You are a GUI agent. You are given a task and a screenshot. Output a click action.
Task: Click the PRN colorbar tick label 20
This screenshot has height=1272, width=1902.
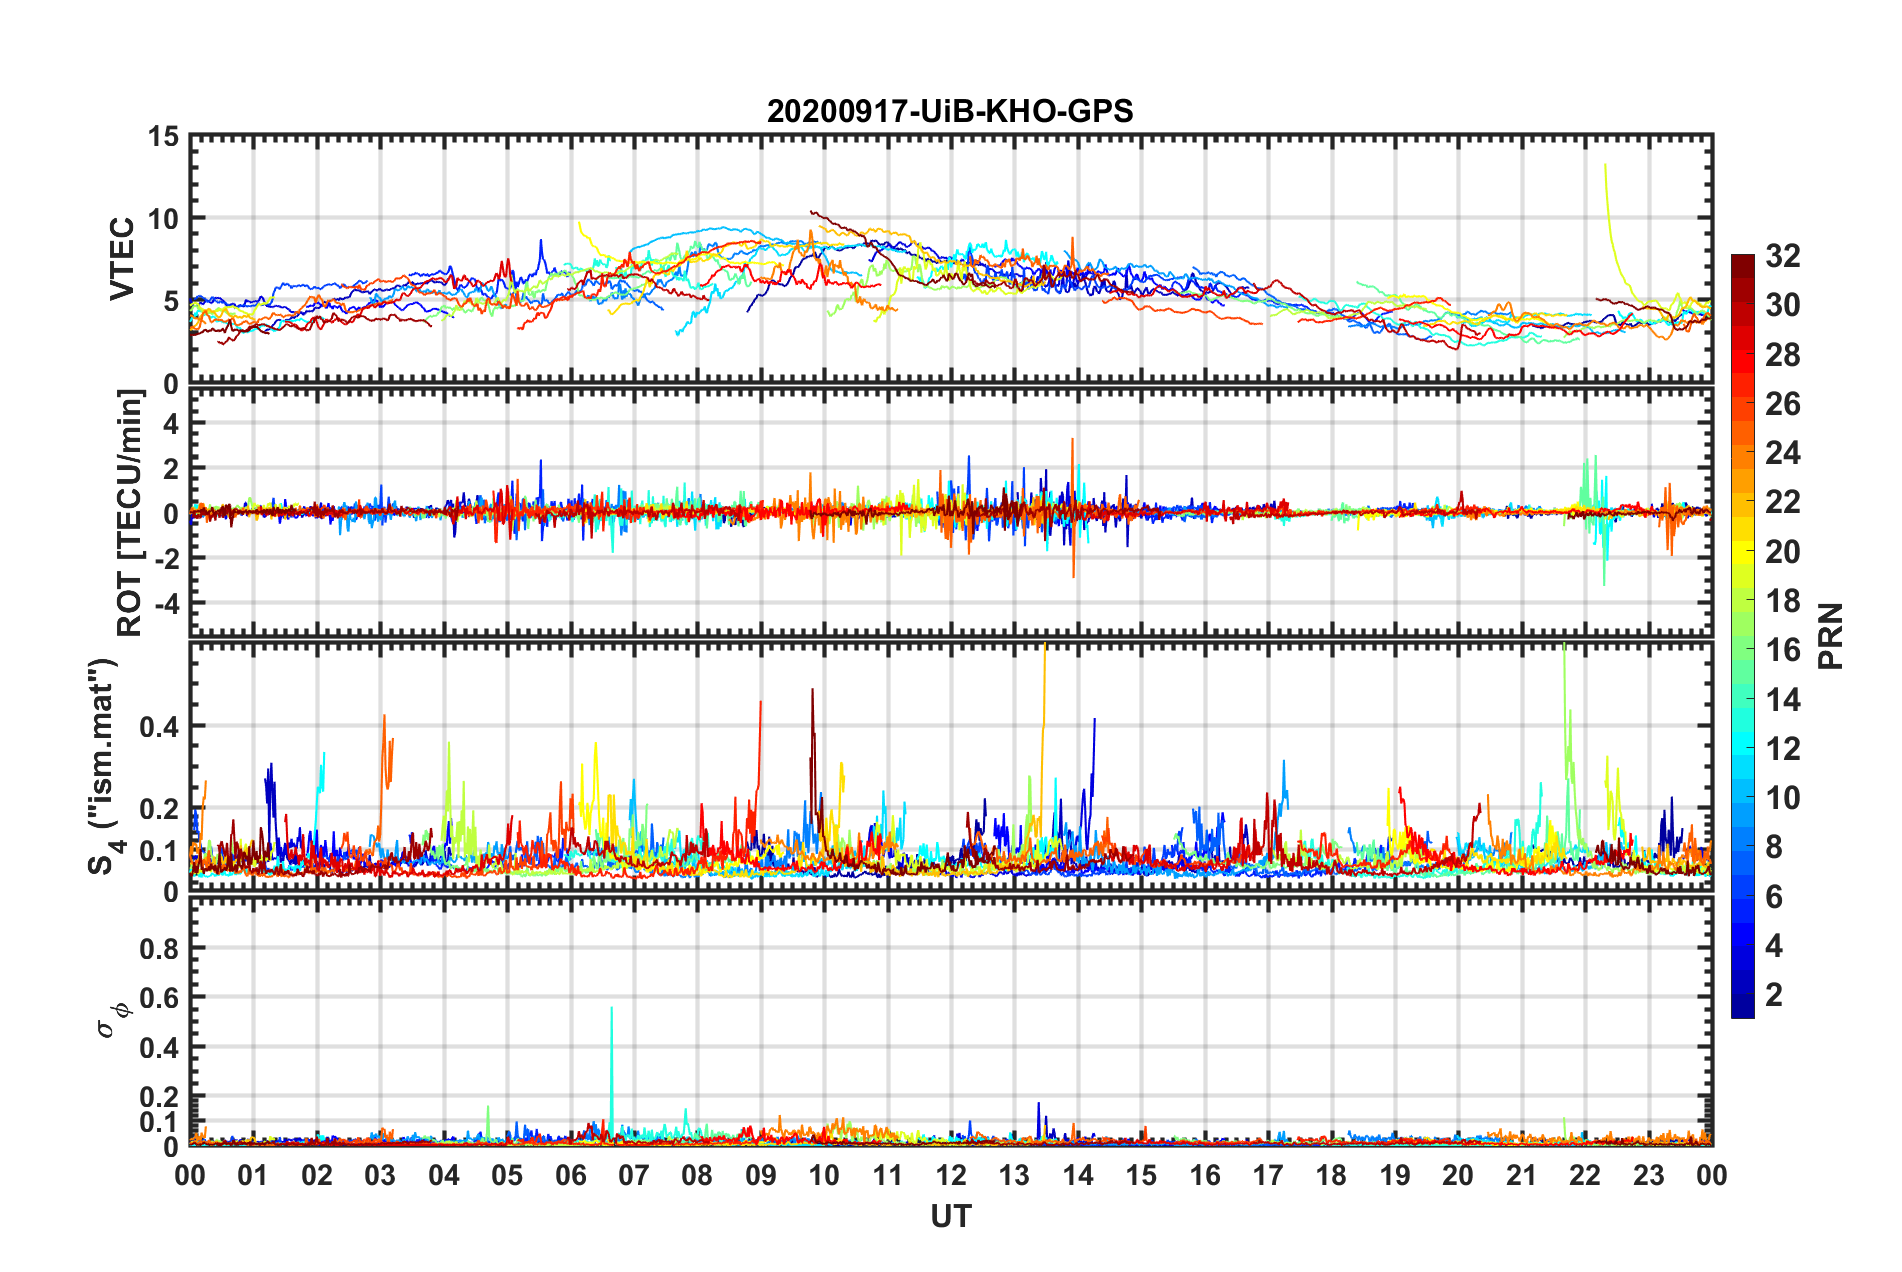[1783, 552]
